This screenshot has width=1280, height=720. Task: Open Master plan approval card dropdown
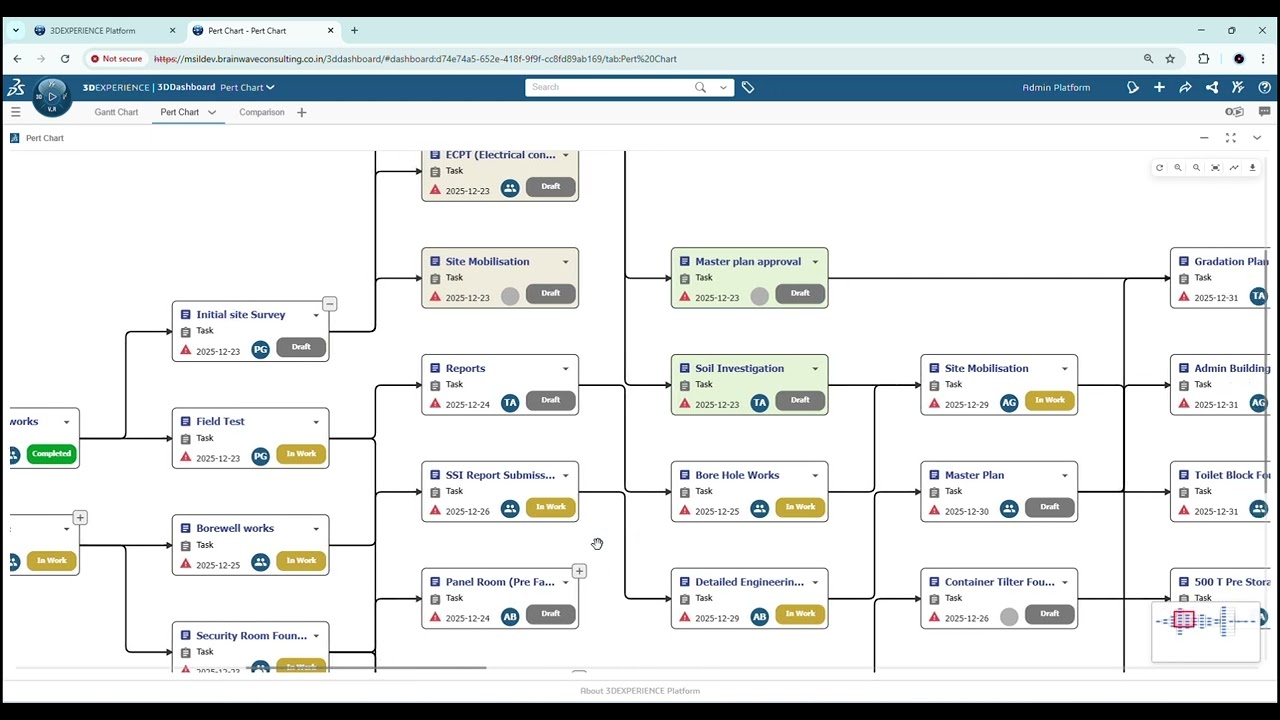point(815,262)
